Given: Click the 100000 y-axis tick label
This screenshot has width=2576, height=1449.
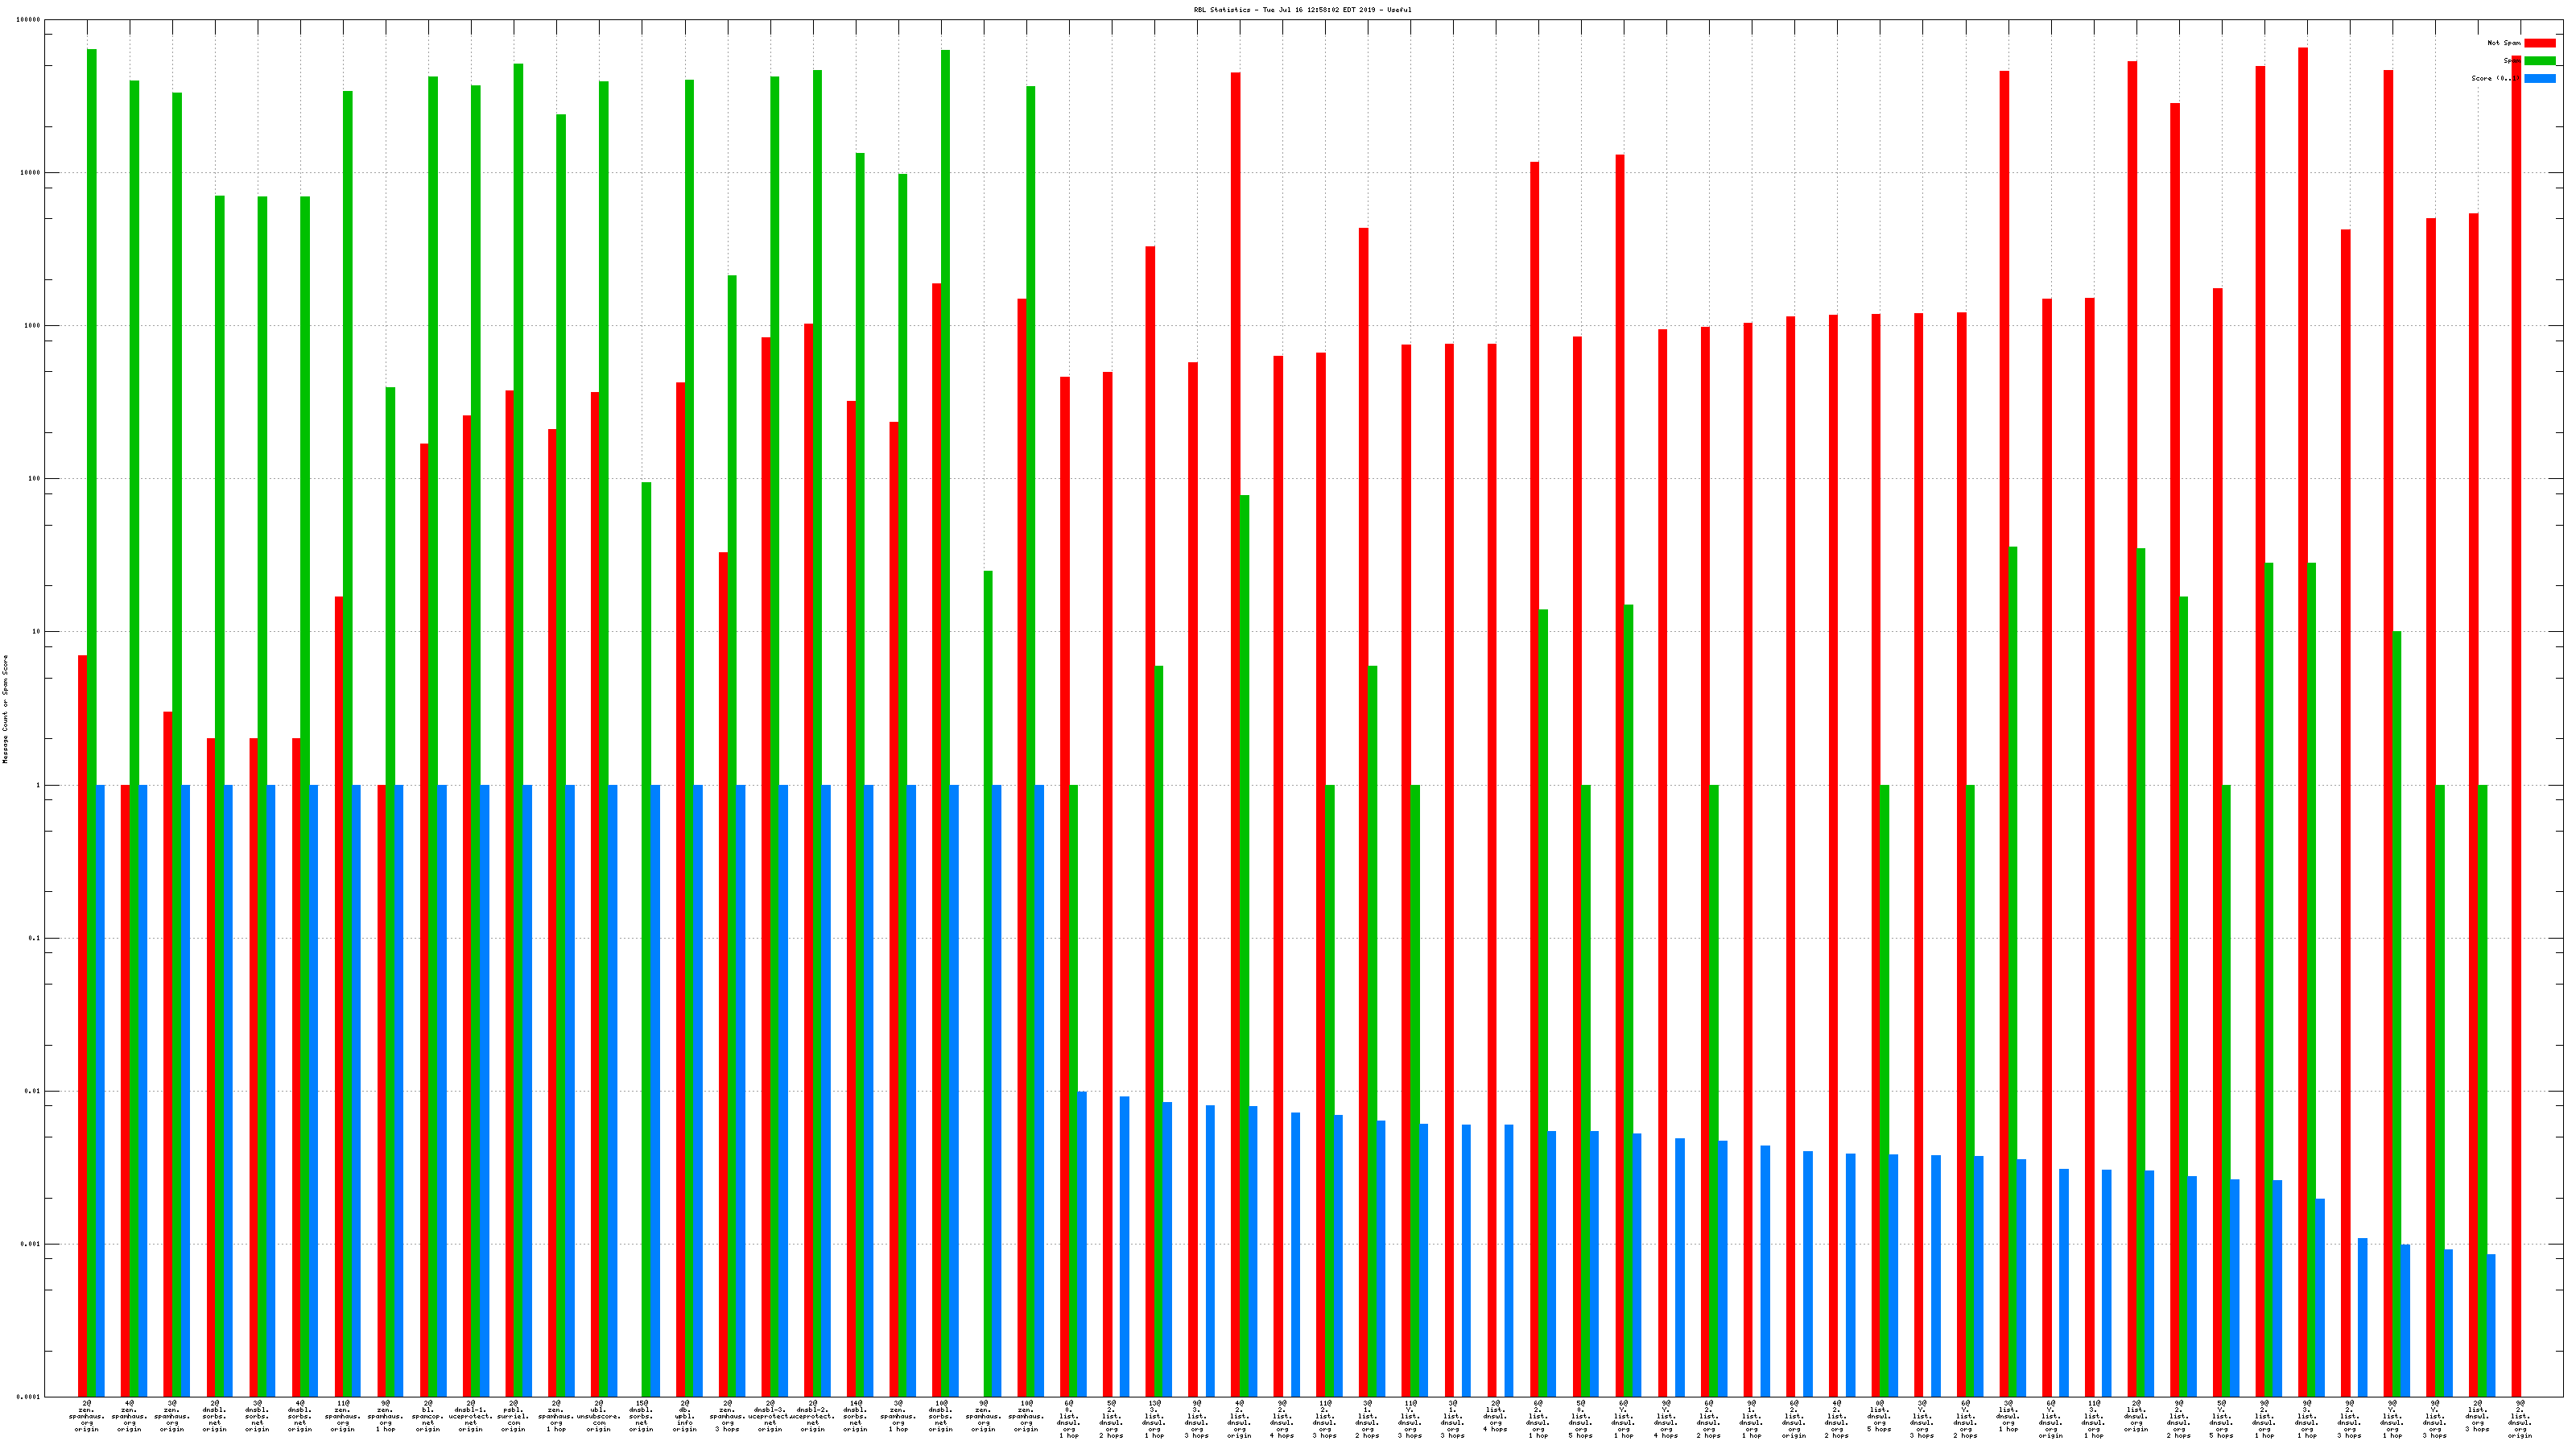Looking at the screenshot, I should (x=28, y=20).
